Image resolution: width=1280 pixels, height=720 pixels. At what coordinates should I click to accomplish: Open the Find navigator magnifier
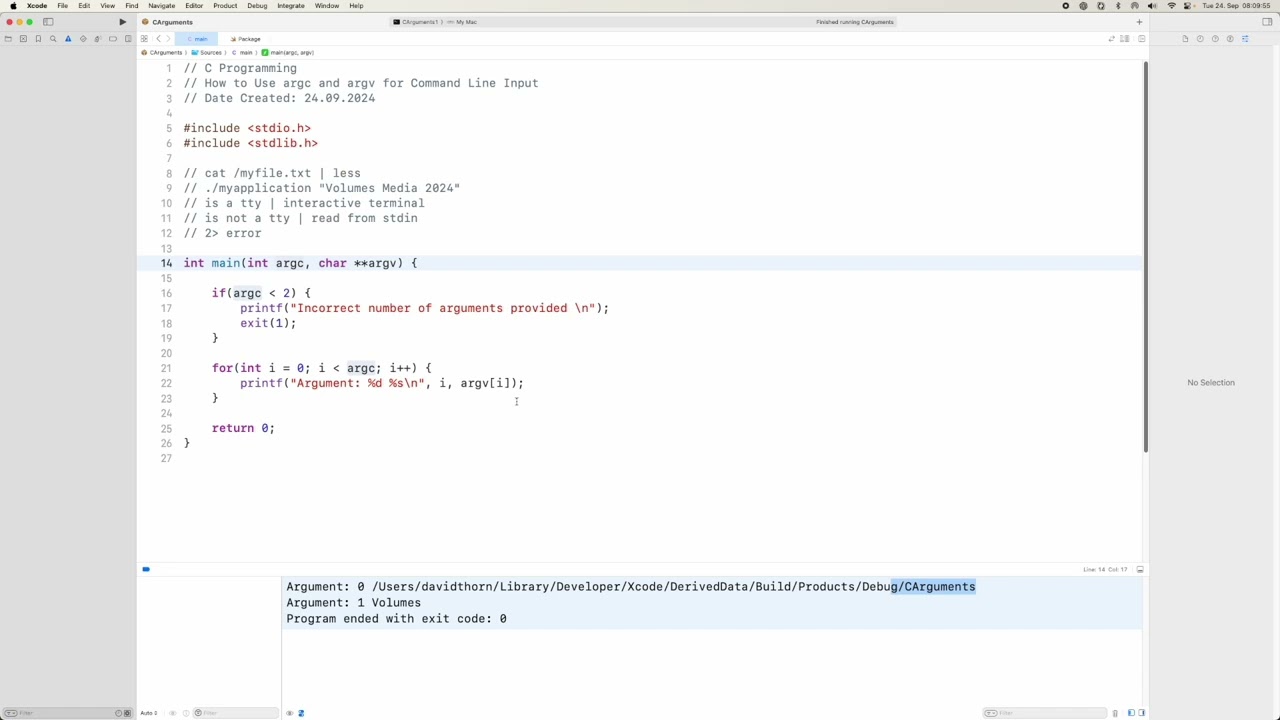pyautogui.click(x=53, y=39)
